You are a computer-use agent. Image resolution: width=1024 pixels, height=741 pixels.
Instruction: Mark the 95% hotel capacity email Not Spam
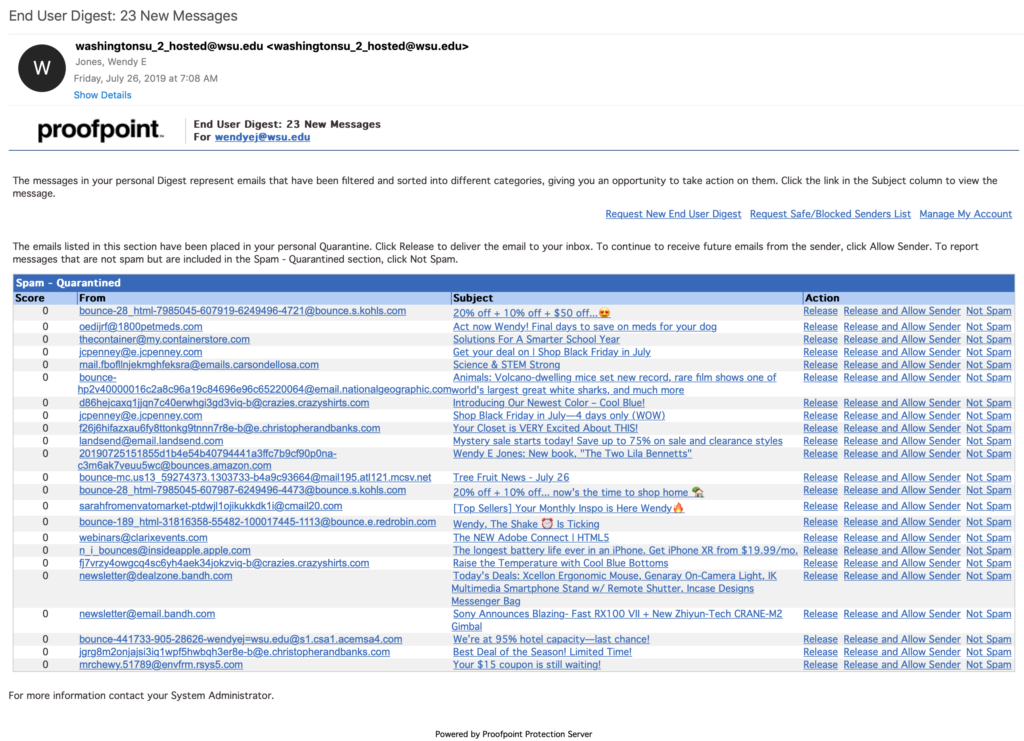click(x=988, y=640)
